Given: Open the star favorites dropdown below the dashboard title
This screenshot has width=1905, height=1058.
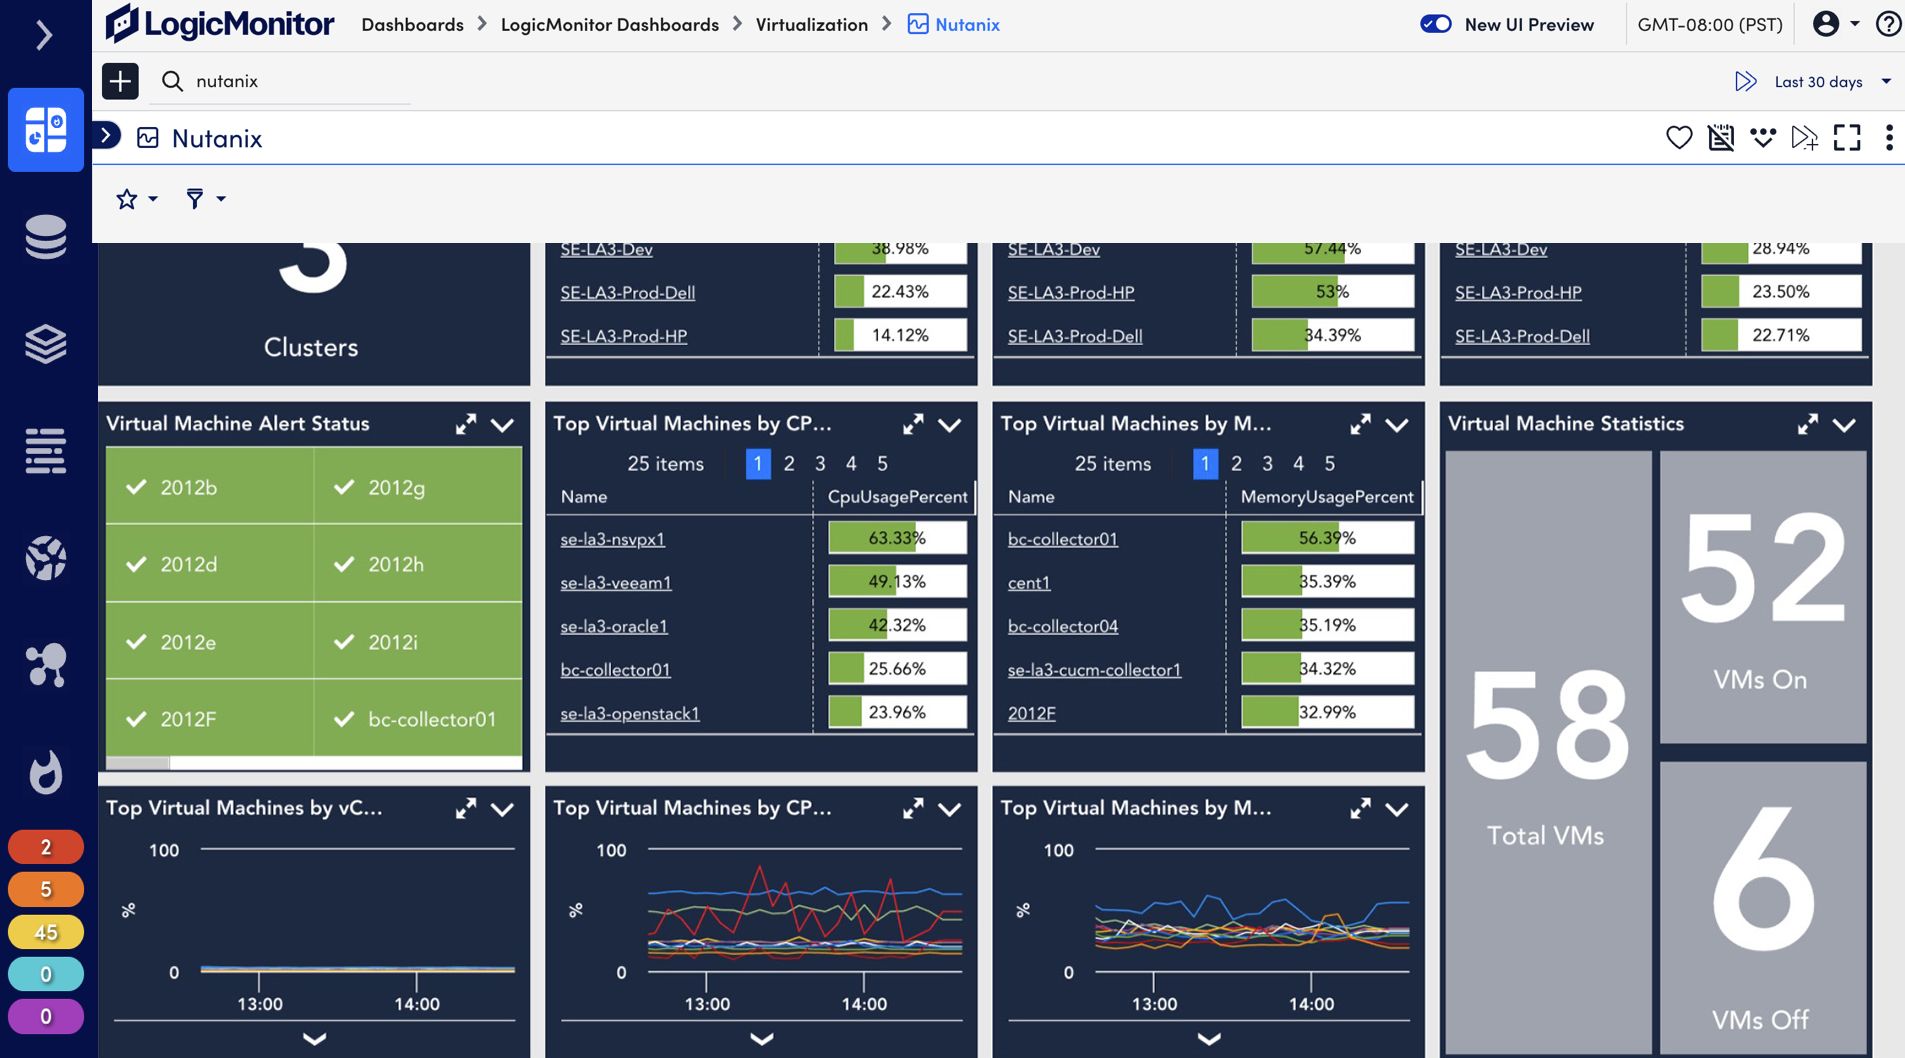Looking at the screenshot, I should [x=136, y=198].
